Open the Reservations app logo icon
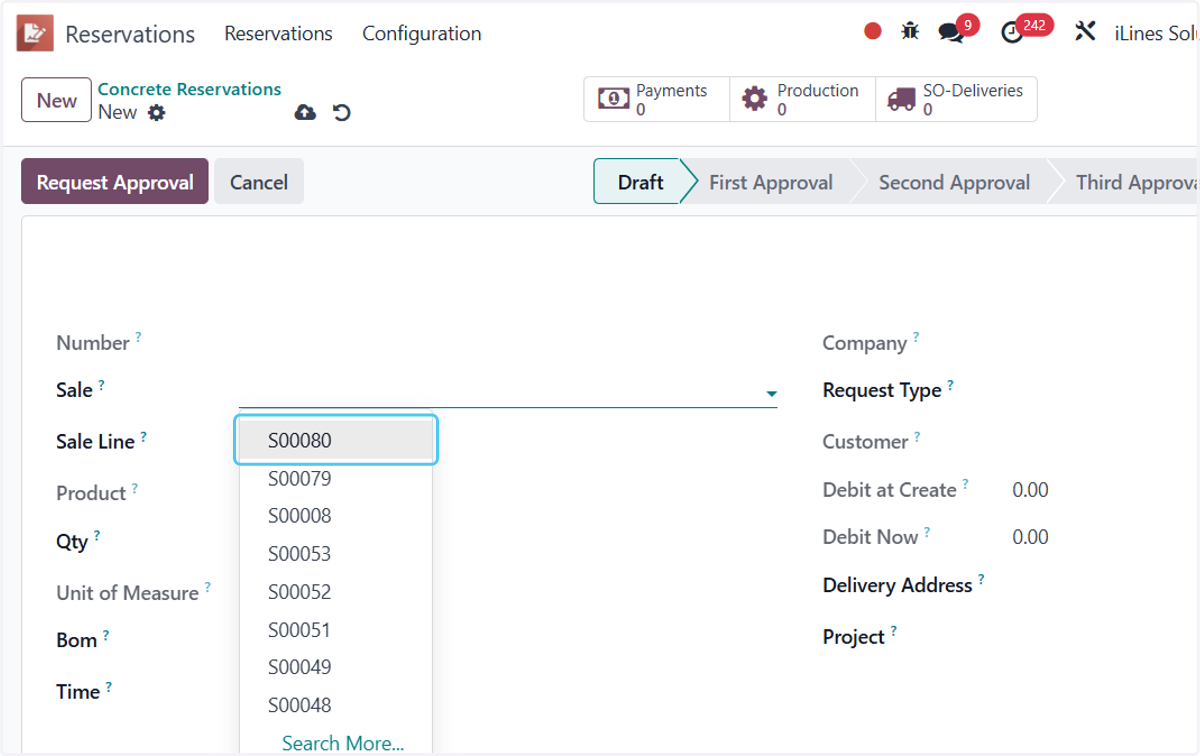1200x756 pixels. 35,33
